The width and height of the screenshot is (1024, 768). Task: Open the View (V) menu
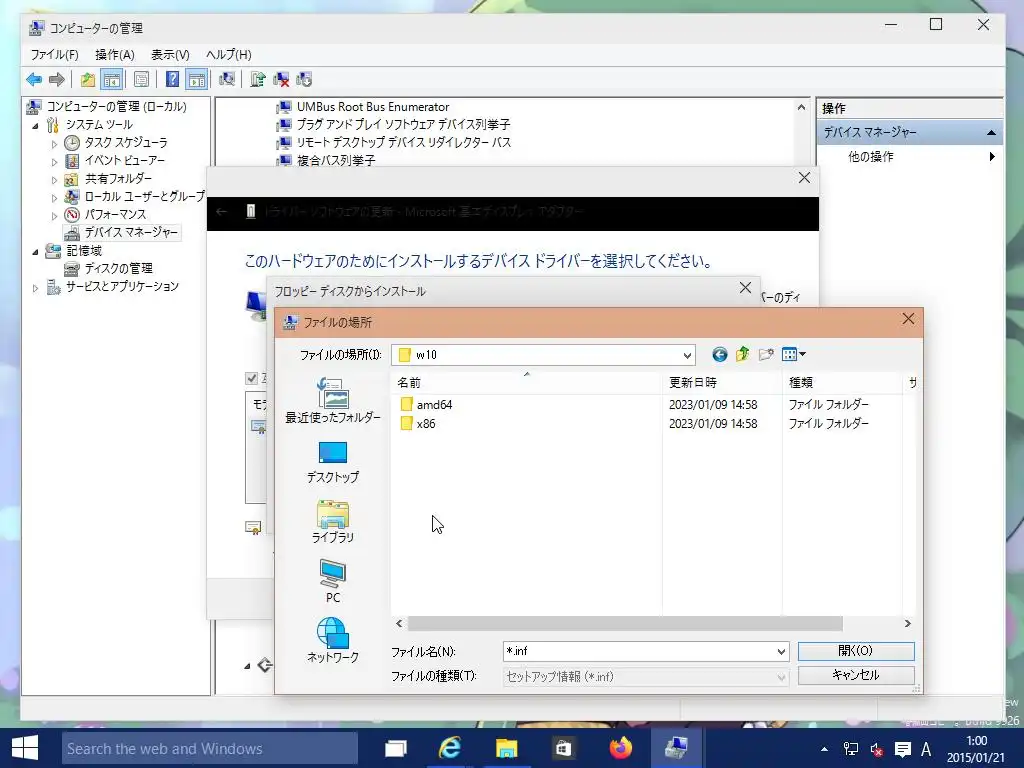coord(170,55)
